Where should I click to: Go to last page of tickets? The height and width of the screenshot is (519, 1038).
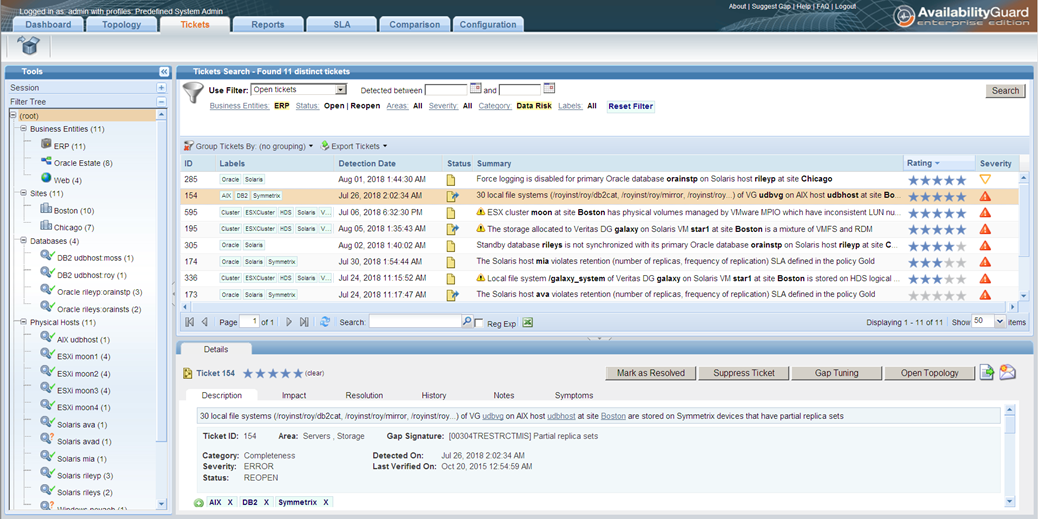click(304, 322)
